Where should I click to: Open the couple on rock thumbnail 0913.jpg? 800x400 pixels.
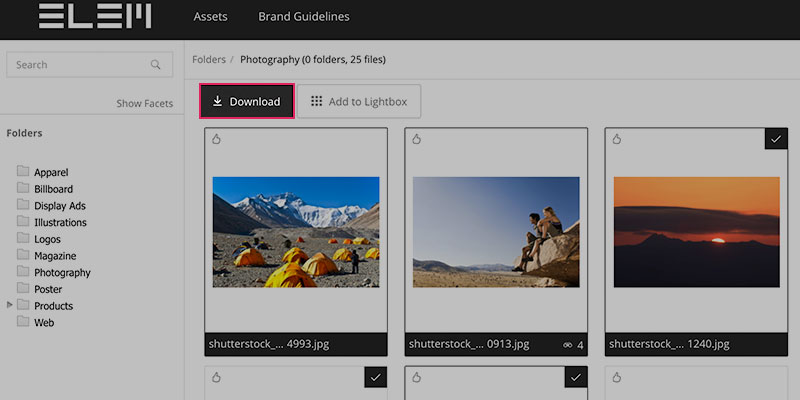tap(496, 232)
